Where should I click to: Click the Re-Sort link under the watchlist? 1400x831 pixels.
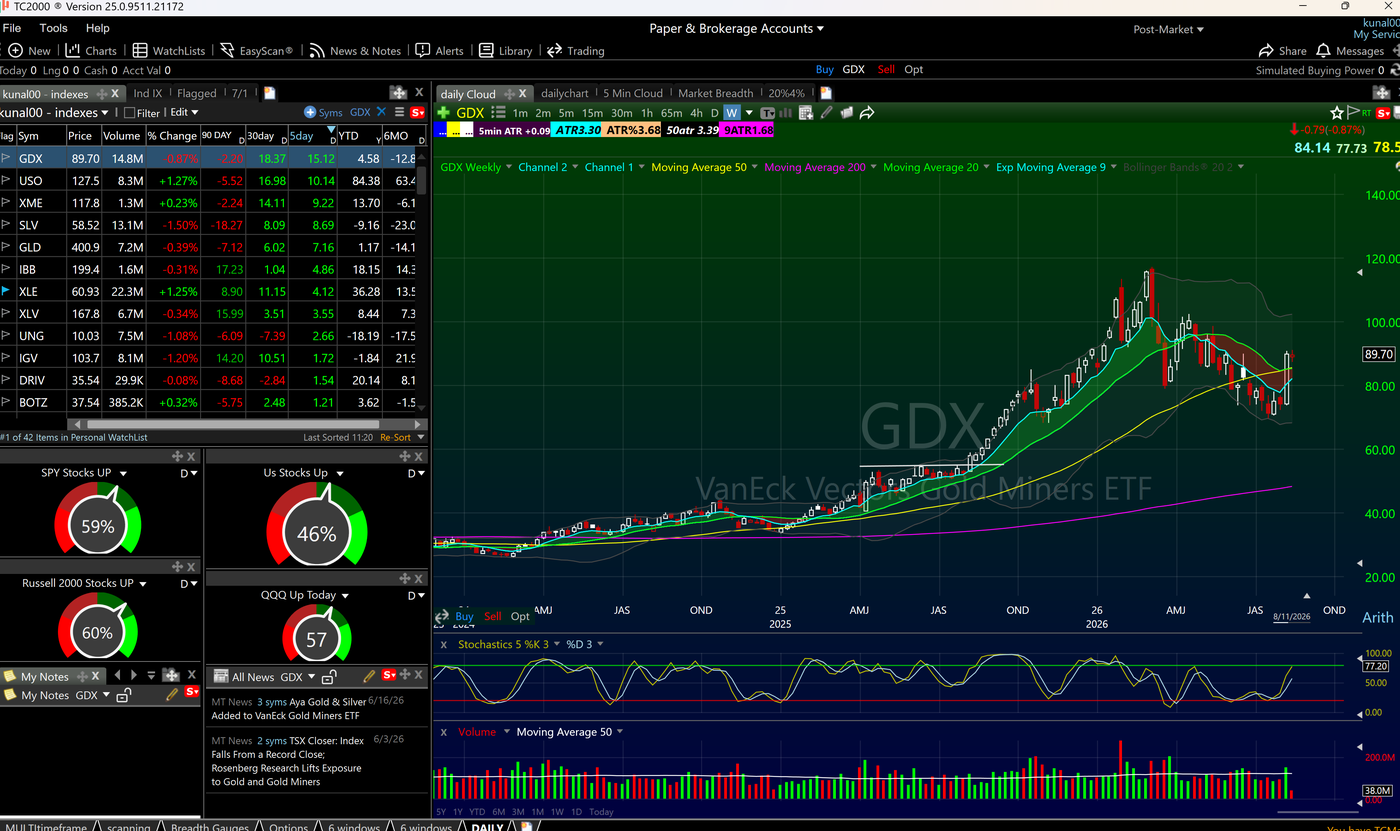tap(395, 437)
